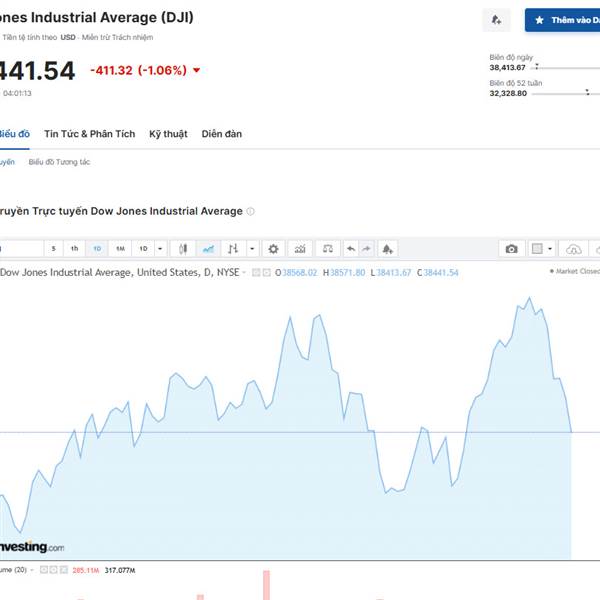
Task: Click second small box icon in symbol legend
Action: point(266,273)
